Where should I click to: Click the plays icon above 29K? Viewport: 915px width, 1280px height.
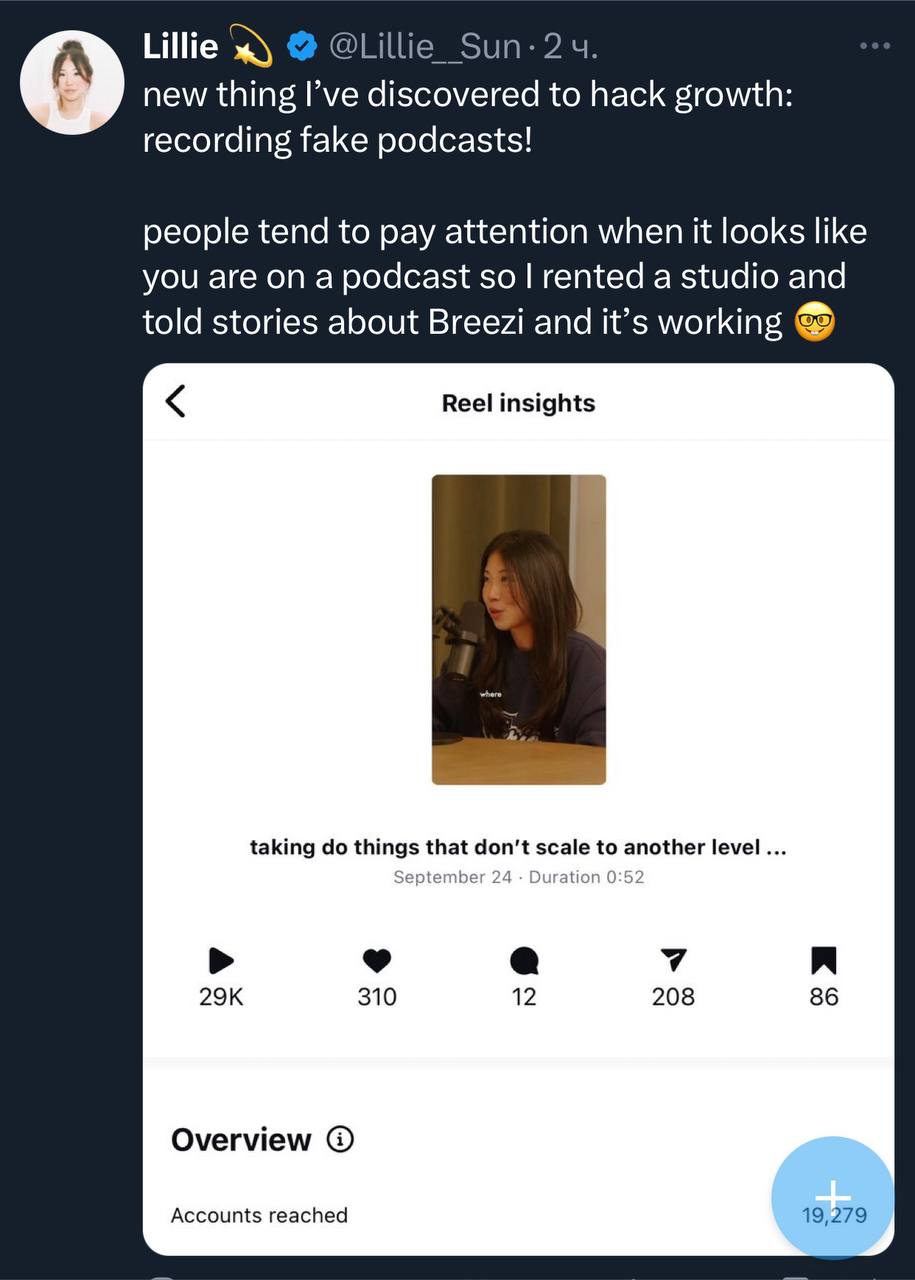(x=221, y=961)
